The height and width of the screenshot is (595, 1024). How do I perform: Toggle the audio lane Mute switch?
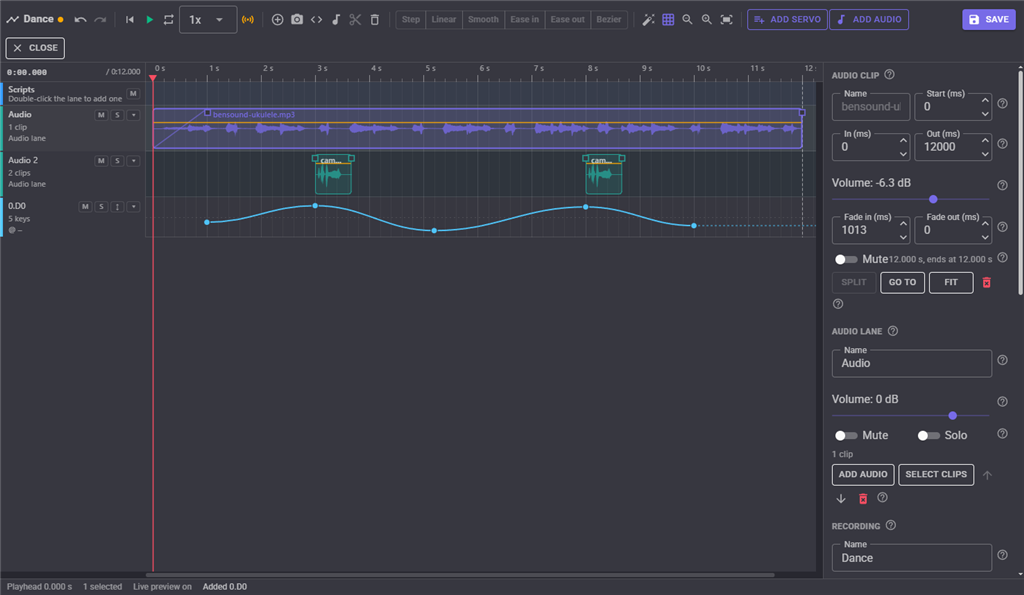846,436
